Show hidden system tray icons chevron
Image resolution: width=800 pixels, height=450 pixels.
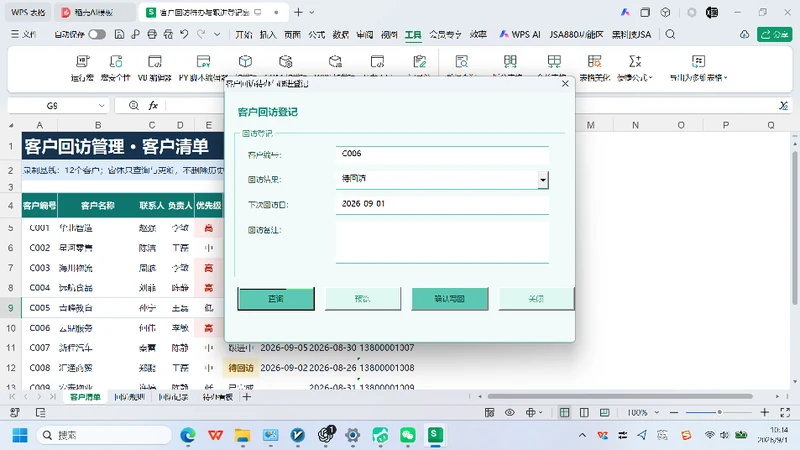click(582, 435)
